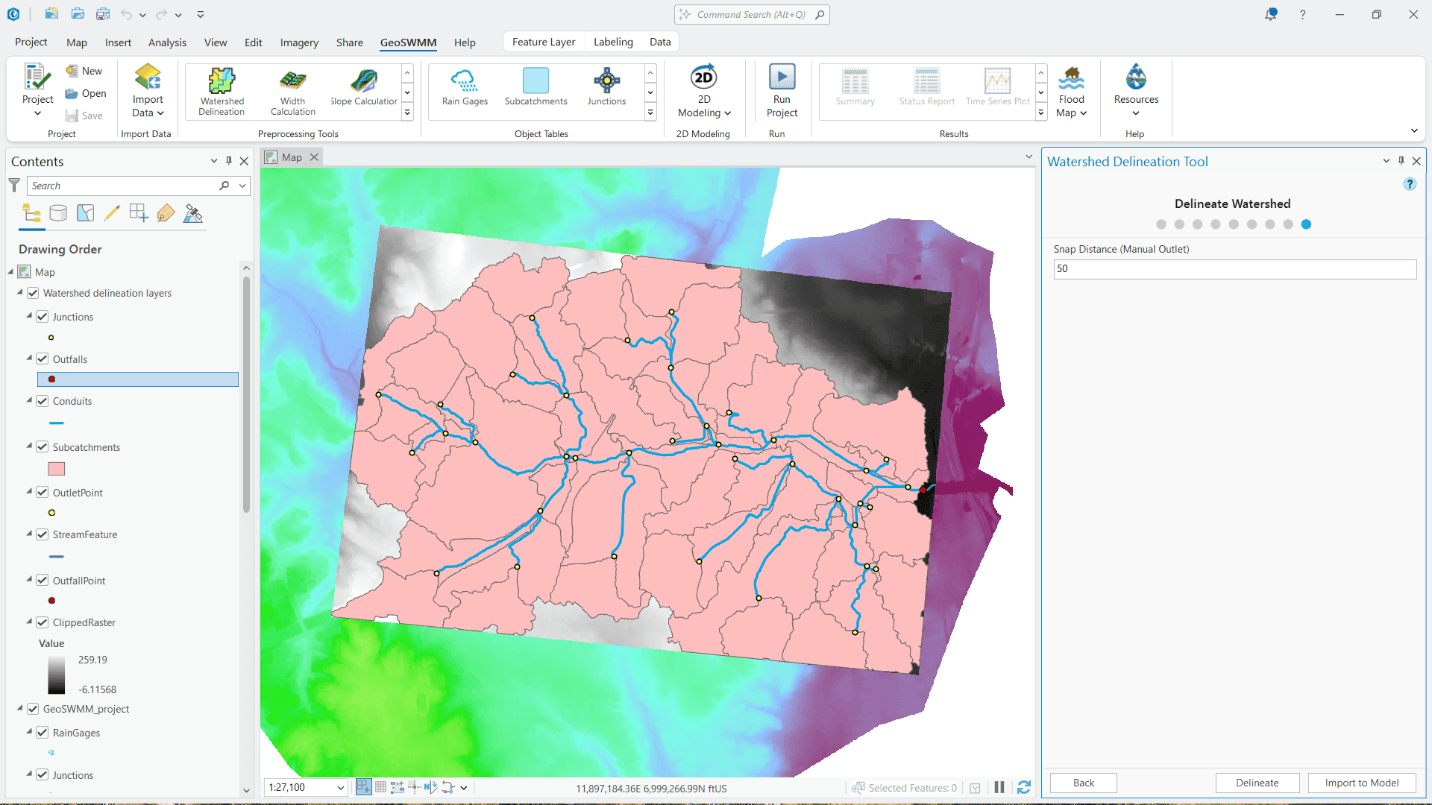Click Import to Model button
Viewport: 1432px width, 805px height.
[1362, 782]
